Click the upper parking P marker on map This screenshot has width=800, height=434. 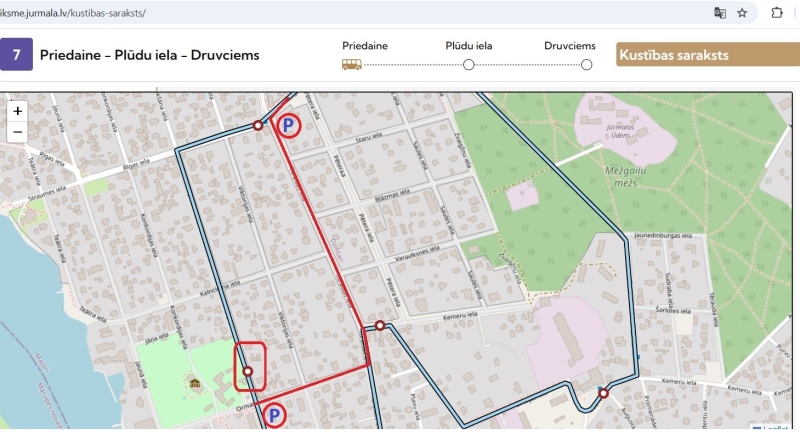[288, 125]
